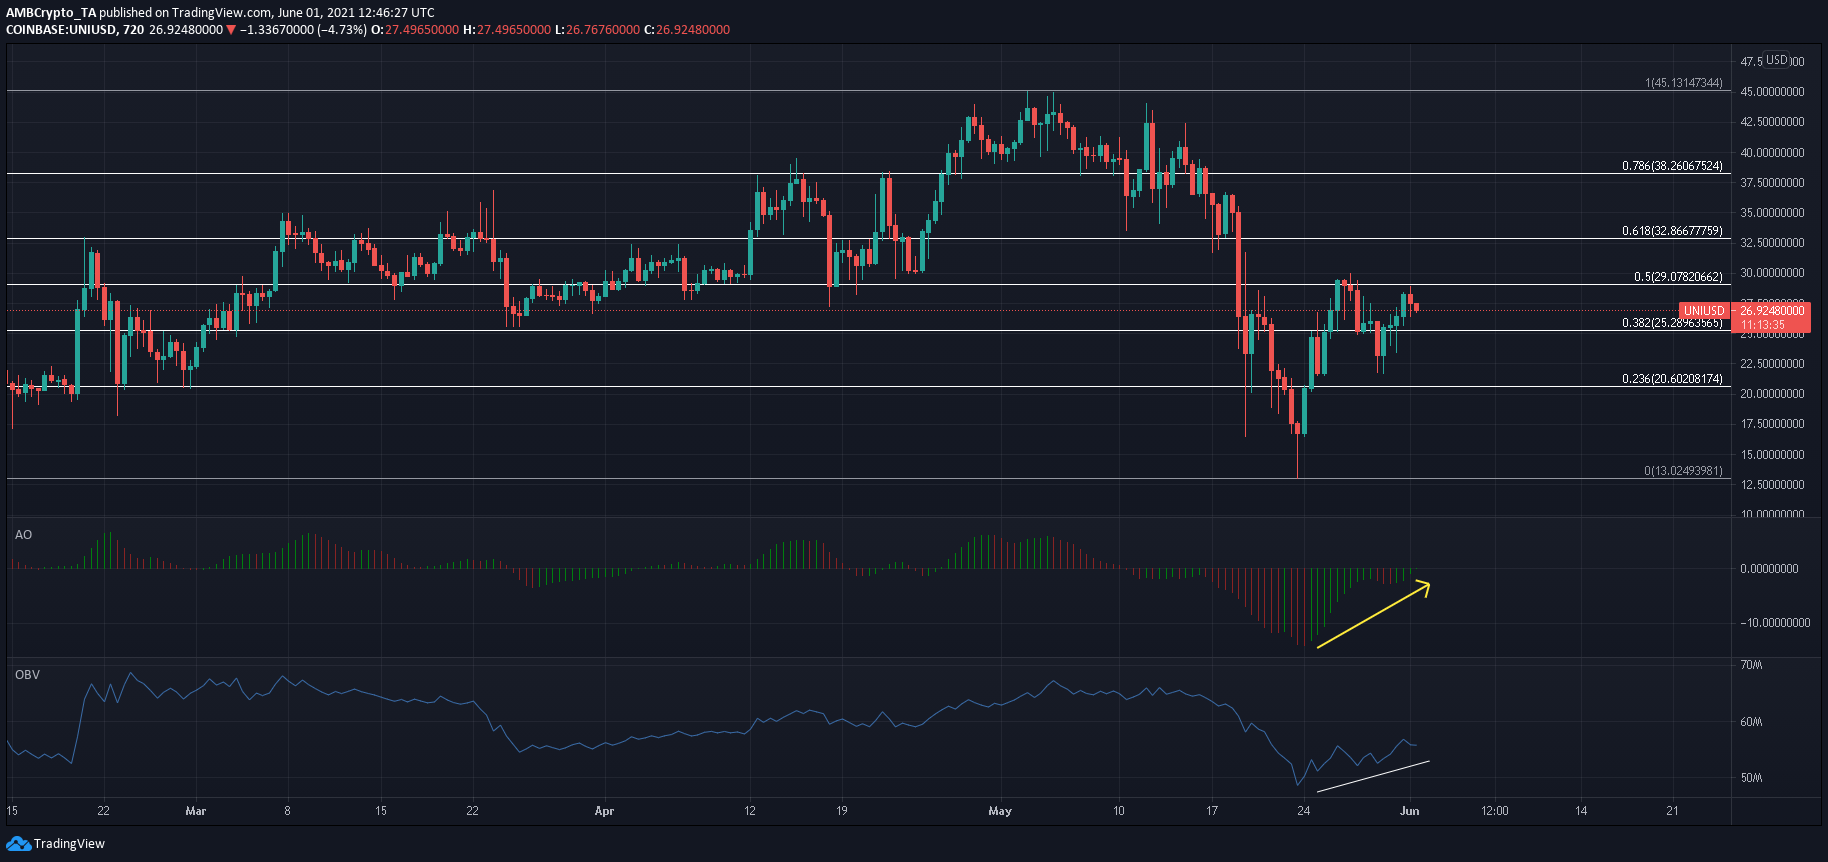Viewport: 1828px width, 862px height.
Task: Select the 0.5(29.07820662) Fibonacci label
Action: [1678, 277]
